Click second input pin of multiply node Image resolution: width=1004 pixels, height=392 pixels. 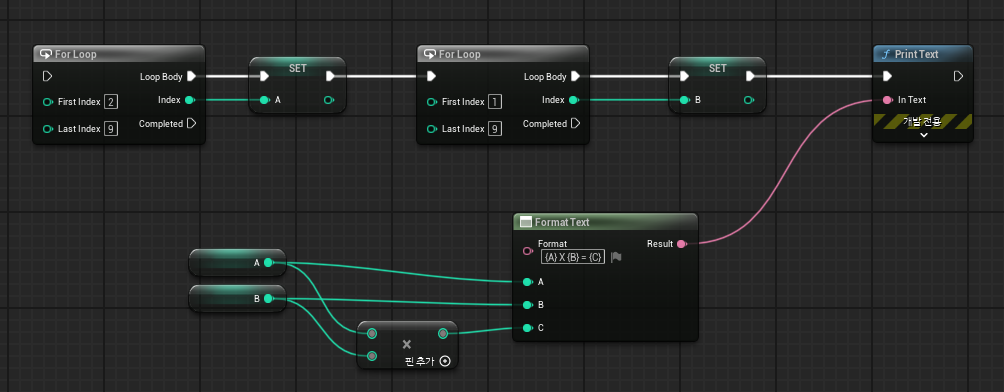(x=372, y=355)
